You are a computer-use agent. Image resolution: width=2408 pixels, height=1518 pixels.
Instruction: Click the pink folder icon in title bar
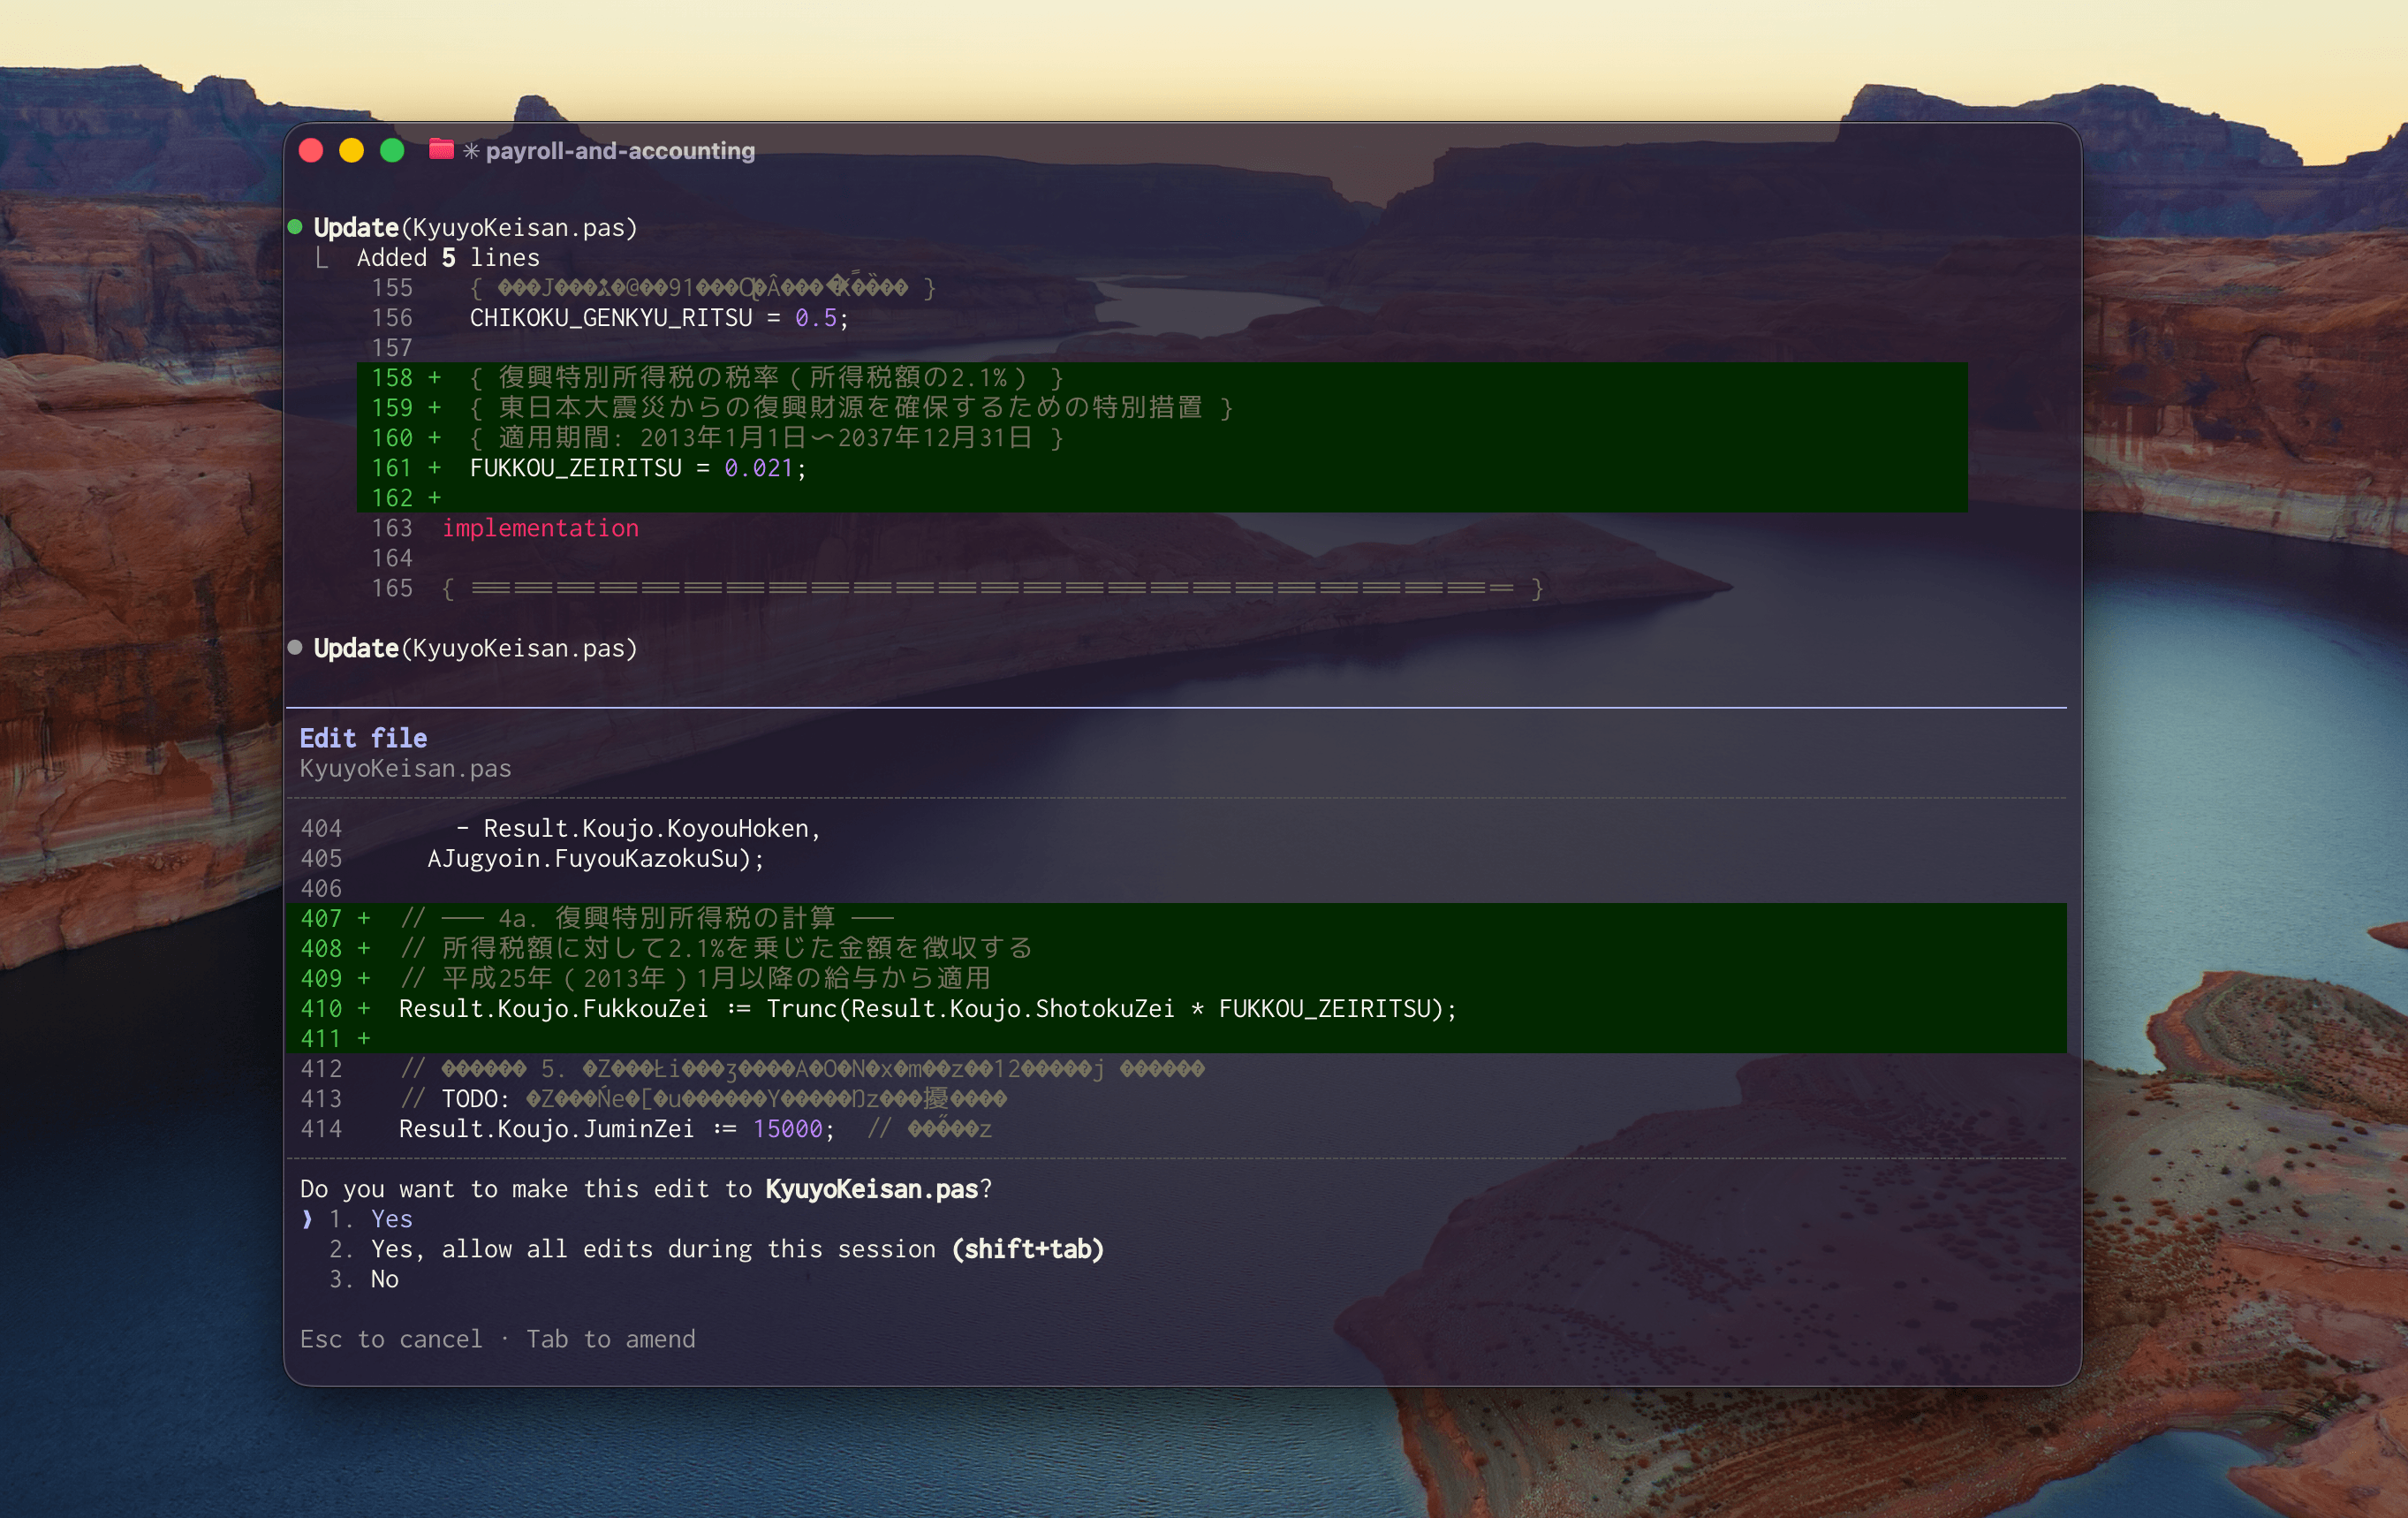[441, 150]
